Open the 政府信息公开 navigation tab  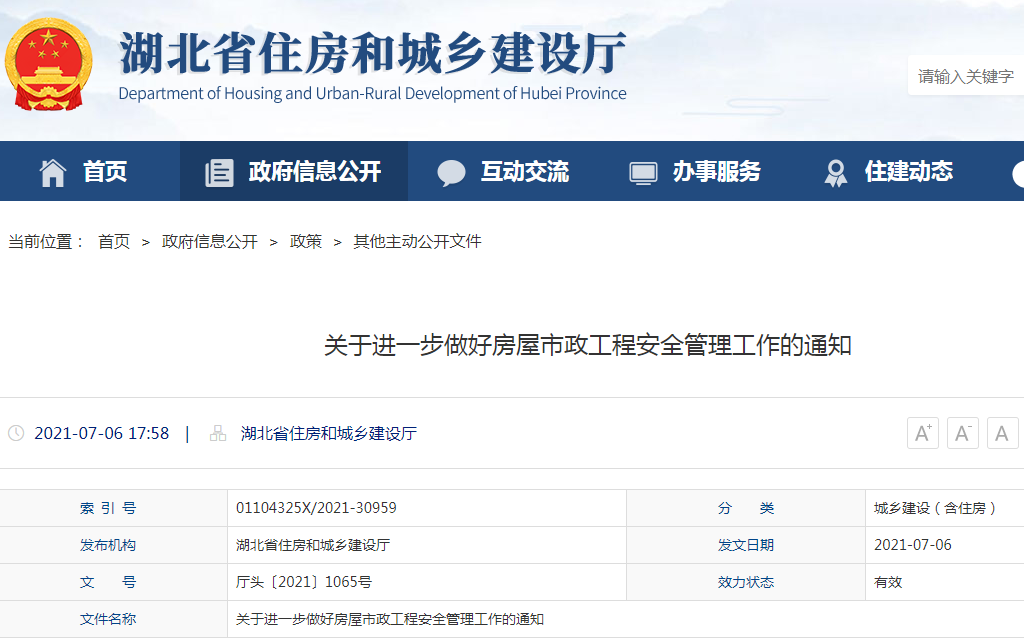294,171
